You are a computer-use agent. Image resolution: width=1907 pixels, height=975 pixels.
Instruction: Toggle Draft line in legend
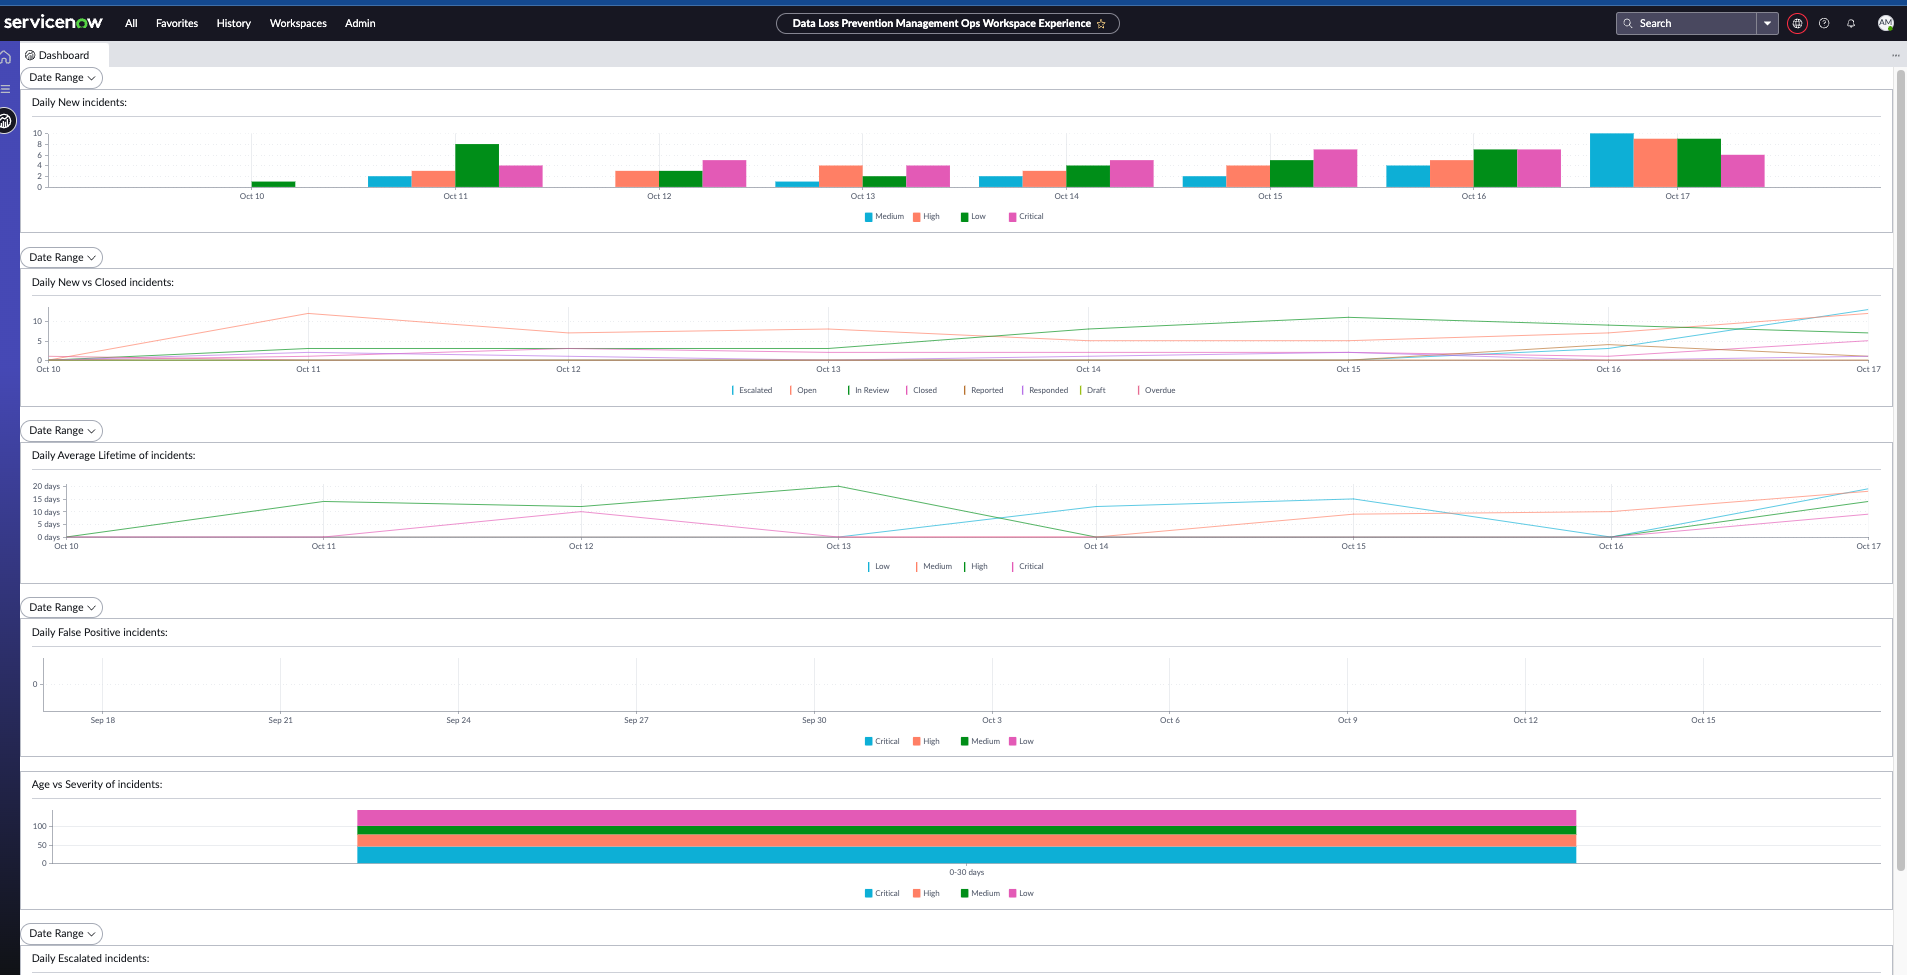pyautogui.click(x=1092, y=390)
